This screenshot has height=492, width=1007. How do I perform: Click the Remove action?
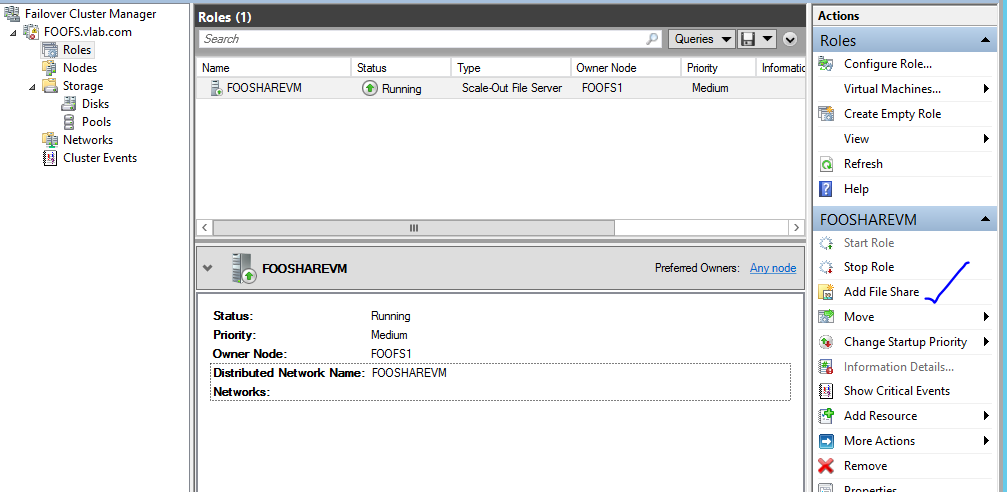point(865,466)
